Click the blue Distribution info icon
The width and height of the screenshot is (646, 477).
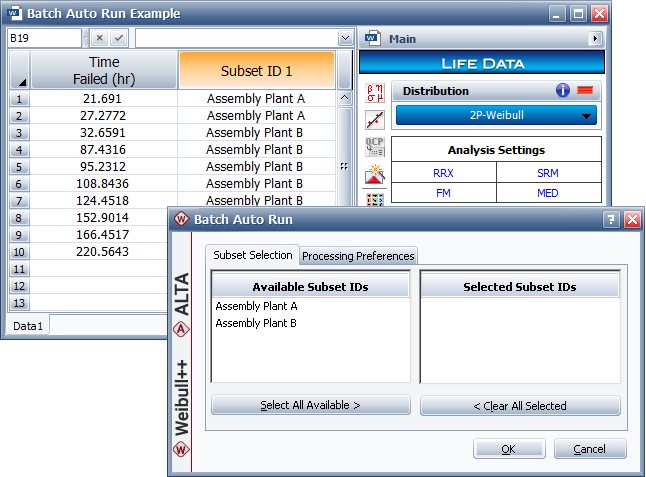(563, 91)
